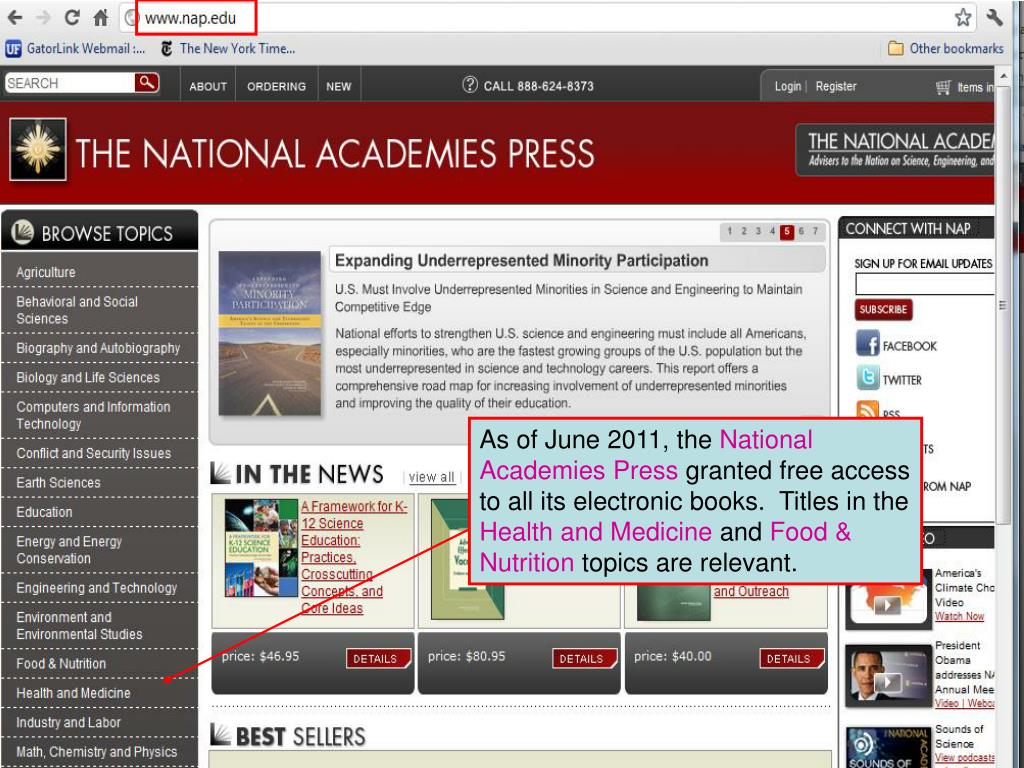Click the In The News view all link
Image resolution: width=1024 pixels, height=768 pixels.
point(431,477)
